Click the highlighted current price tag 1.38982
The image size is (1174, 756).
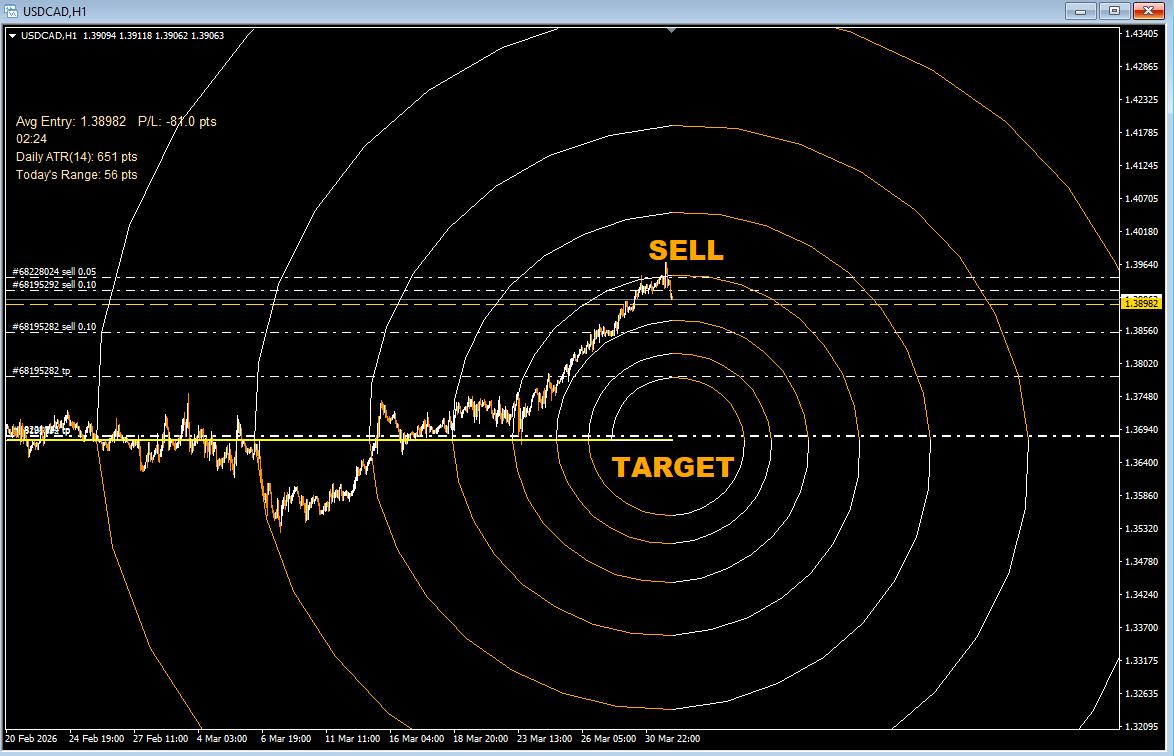pos(1141,302)
